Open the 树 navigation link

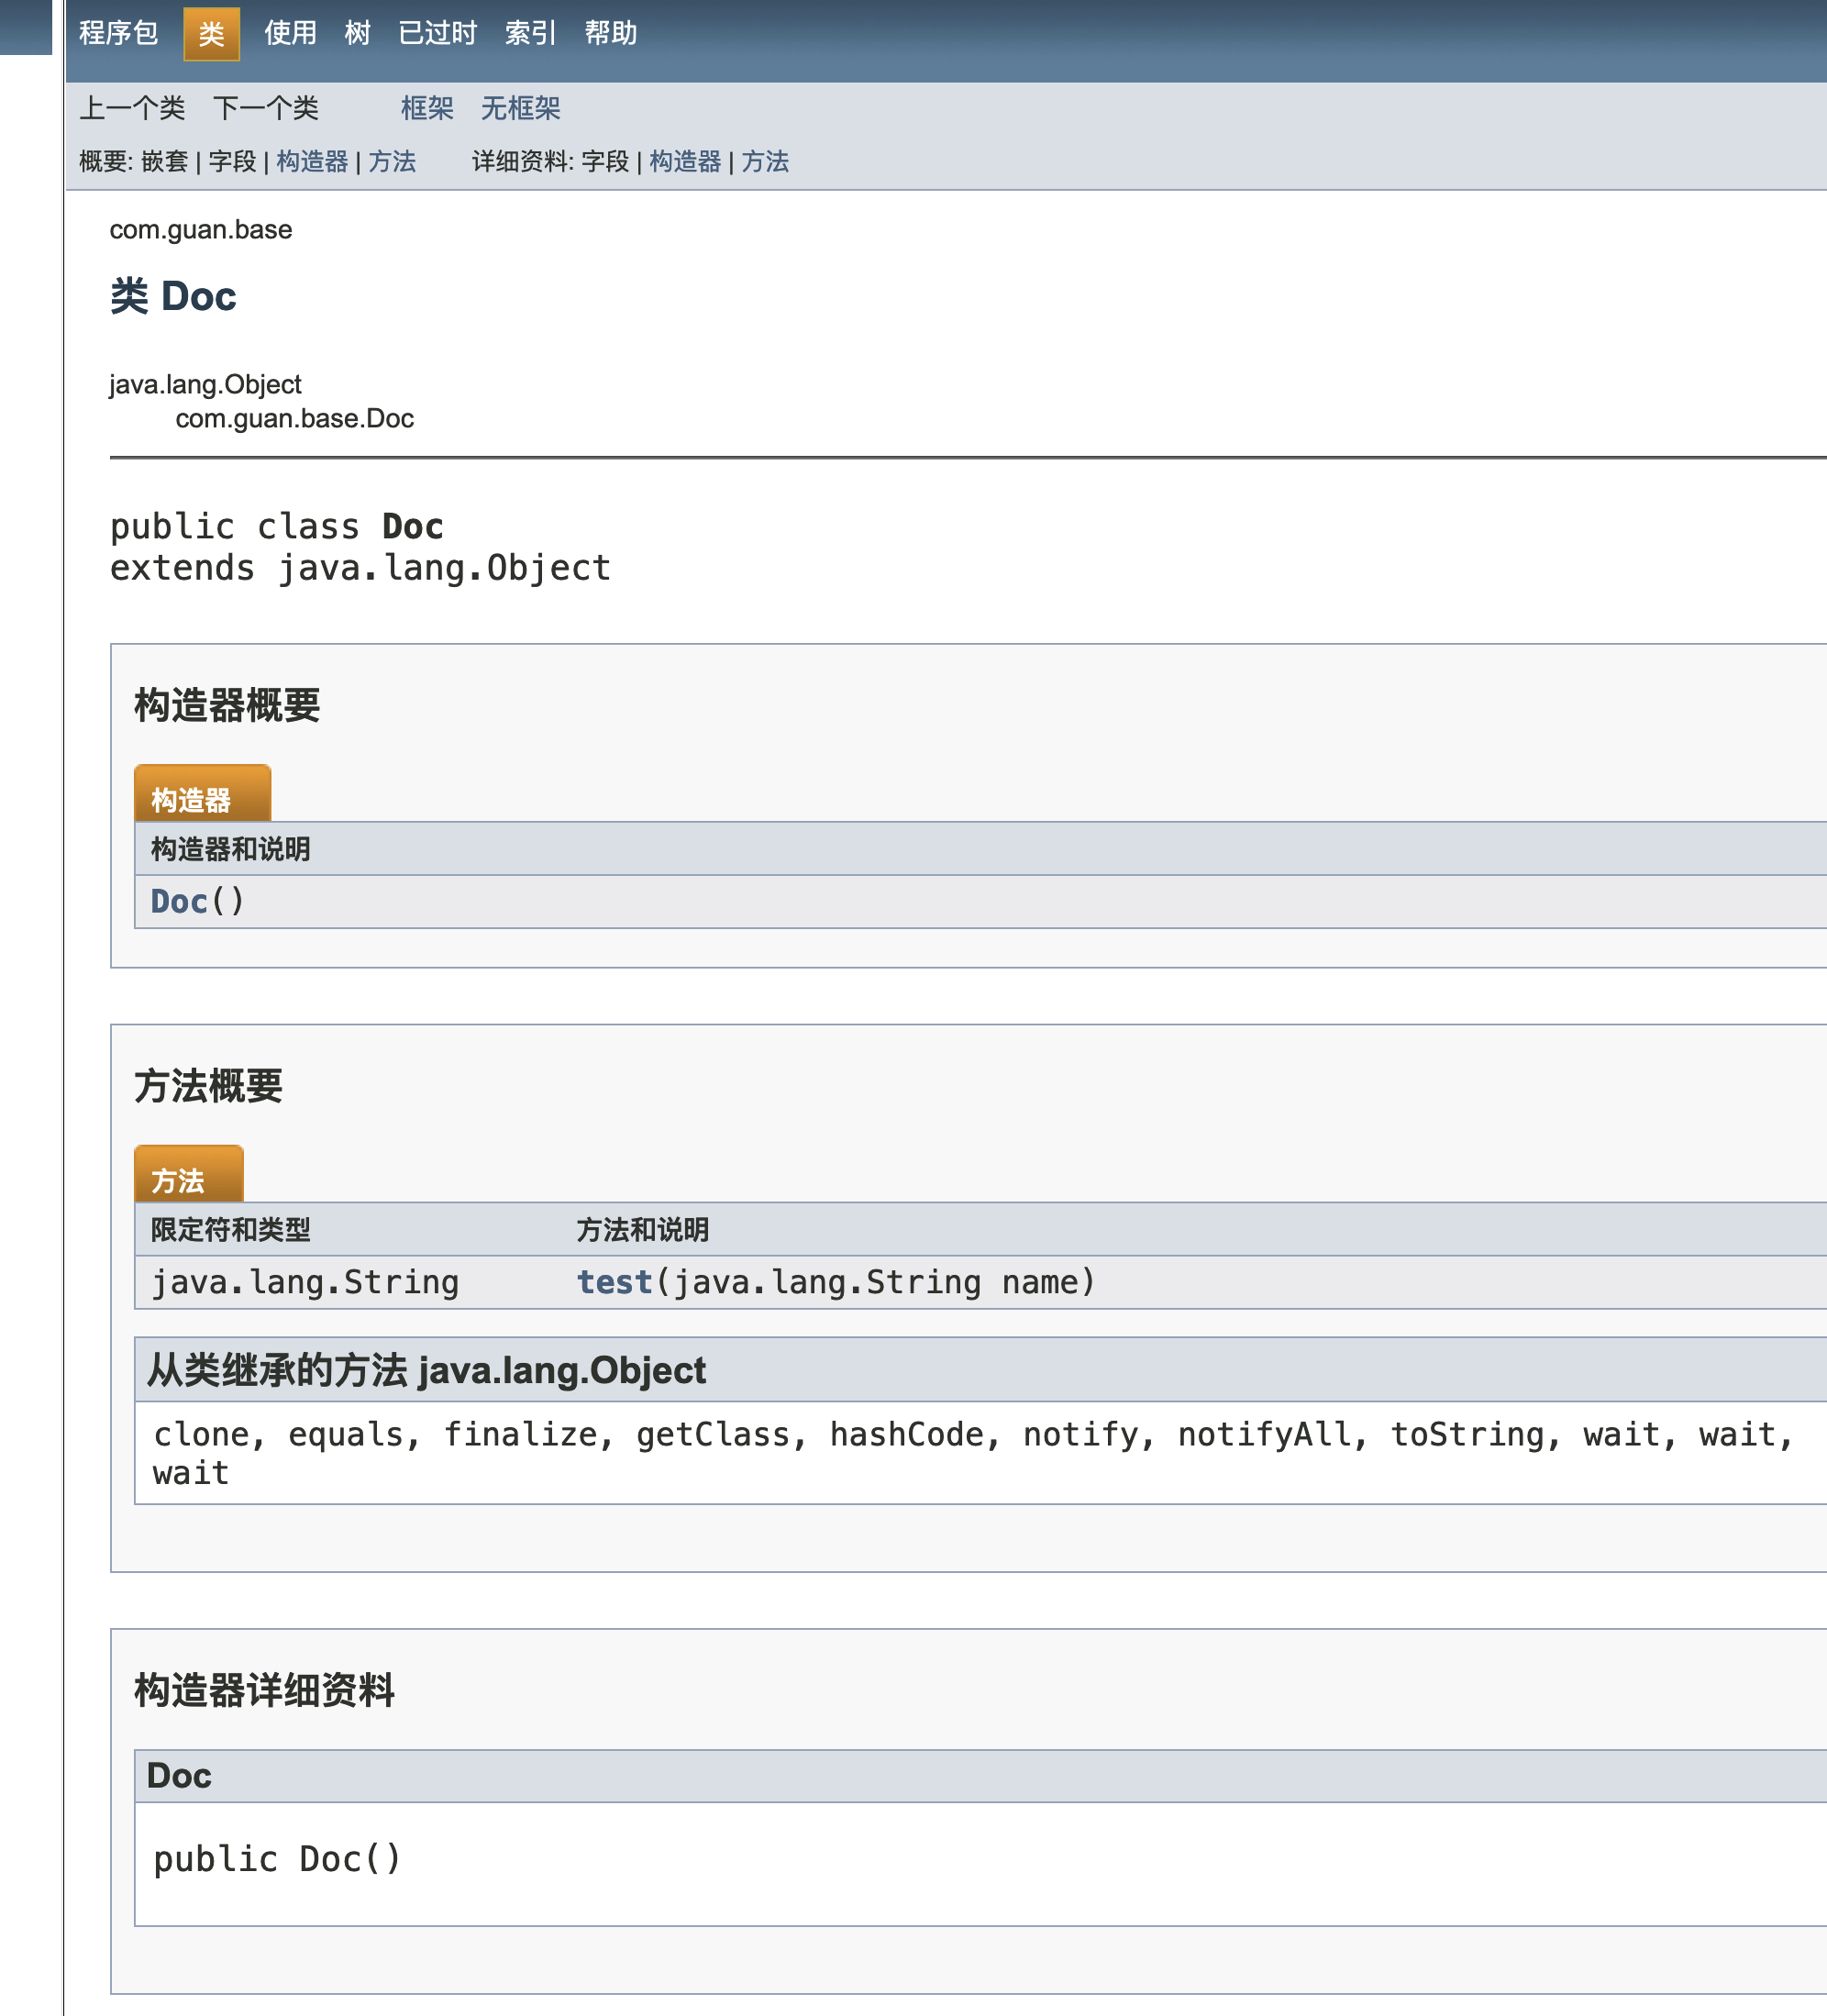357,33
